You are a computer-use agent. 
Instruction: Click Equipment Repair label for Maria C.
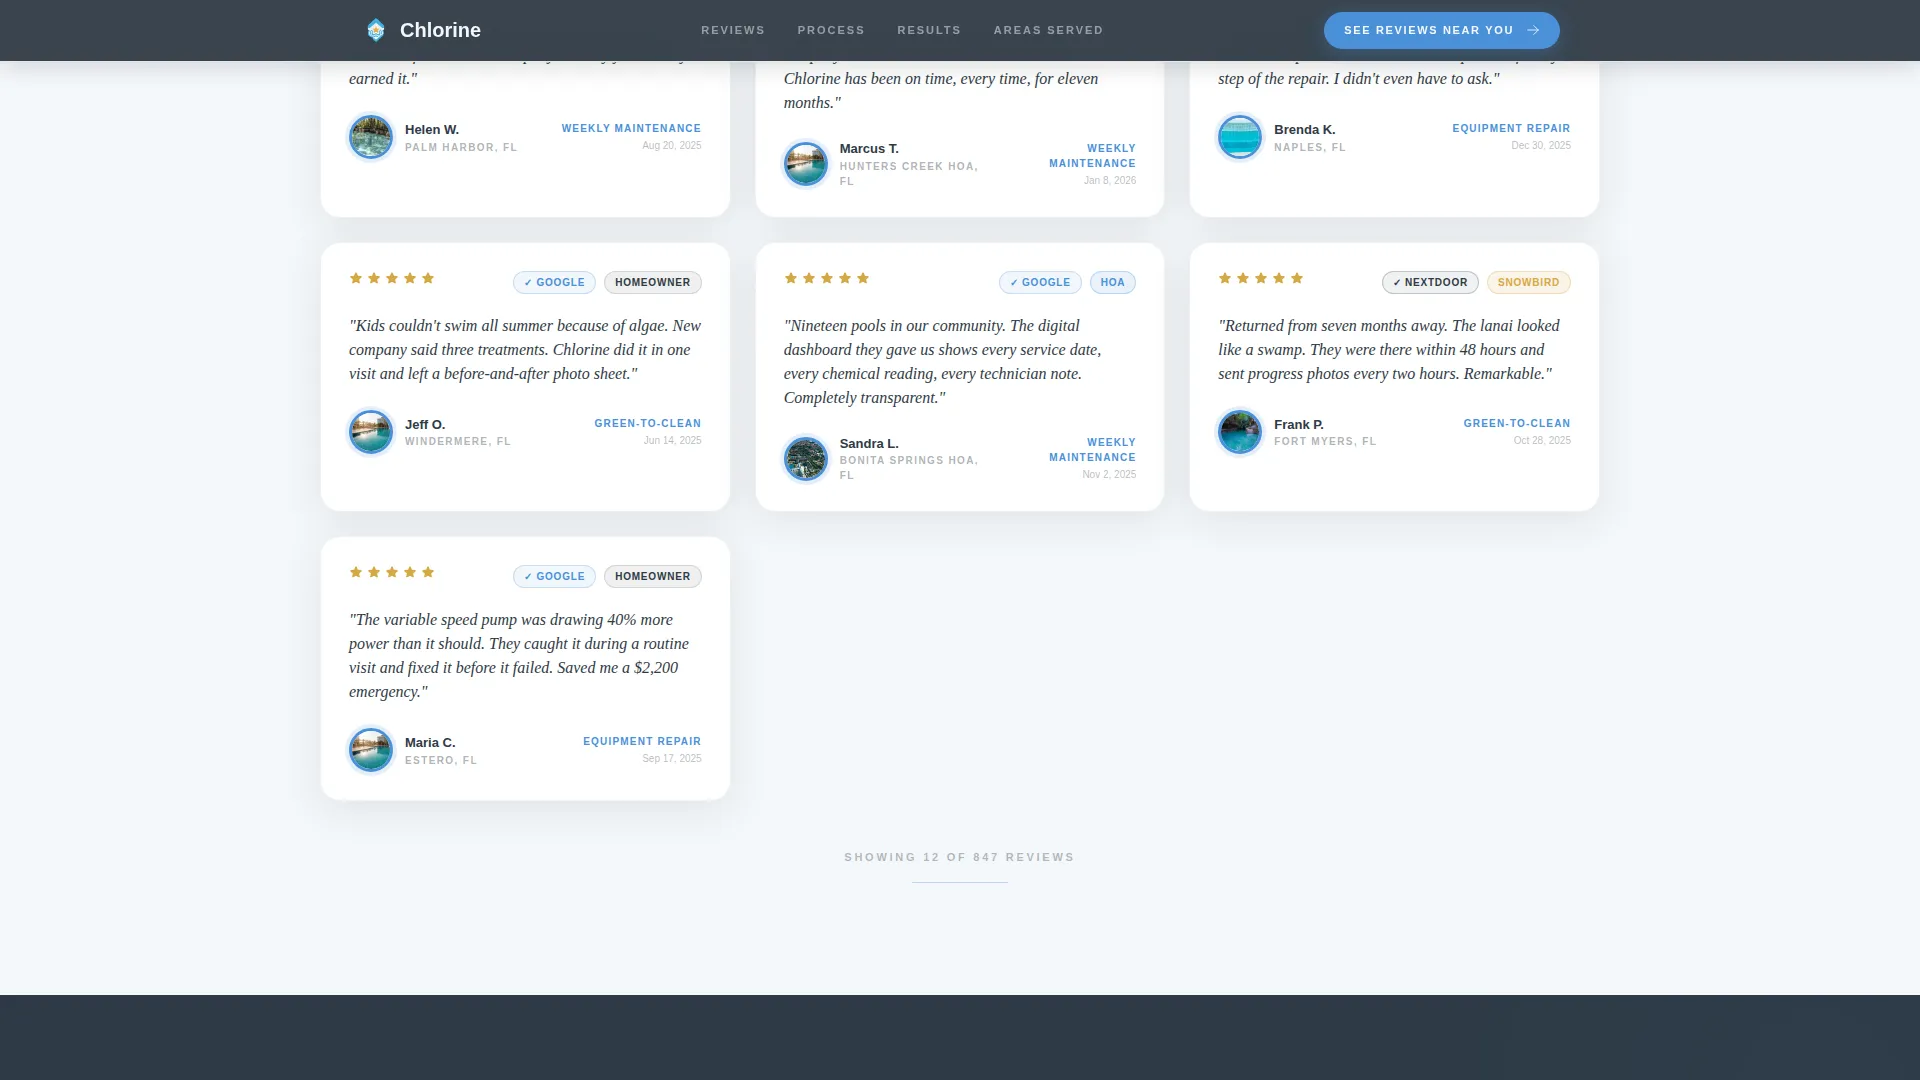(x=642, y=741)
